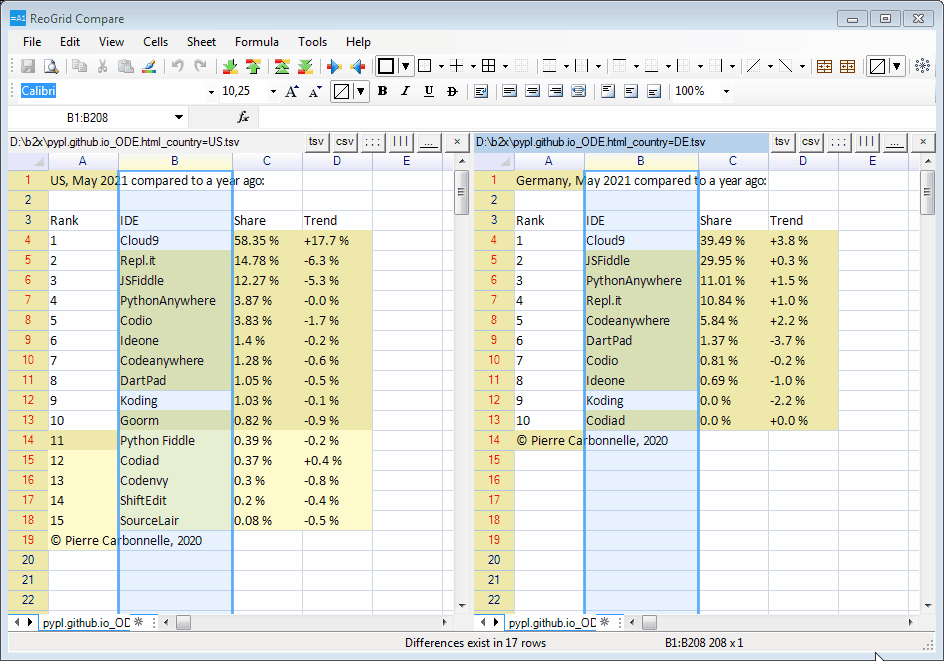
Task: Click the inside borders plus icon
Action: (457, 66)
